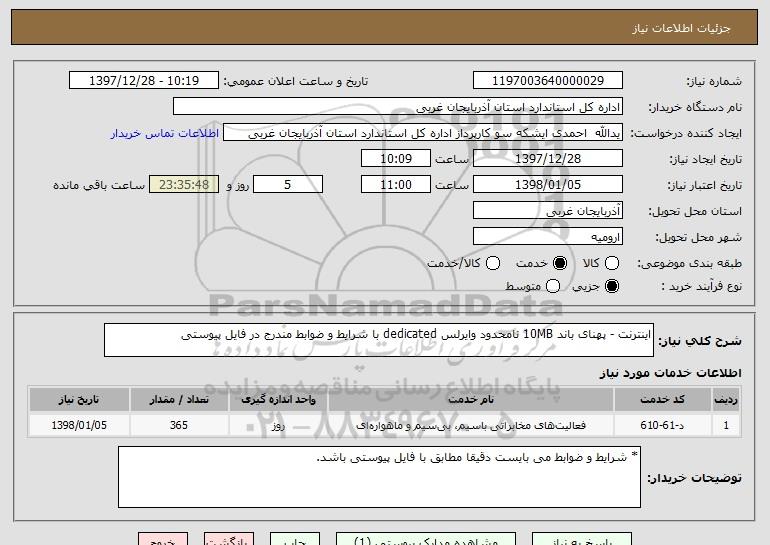The width and height of the screenshot is (770, 545).
Task: Click the جزئیات اطلاعات نیاز header title
Action: pos(681,28)
